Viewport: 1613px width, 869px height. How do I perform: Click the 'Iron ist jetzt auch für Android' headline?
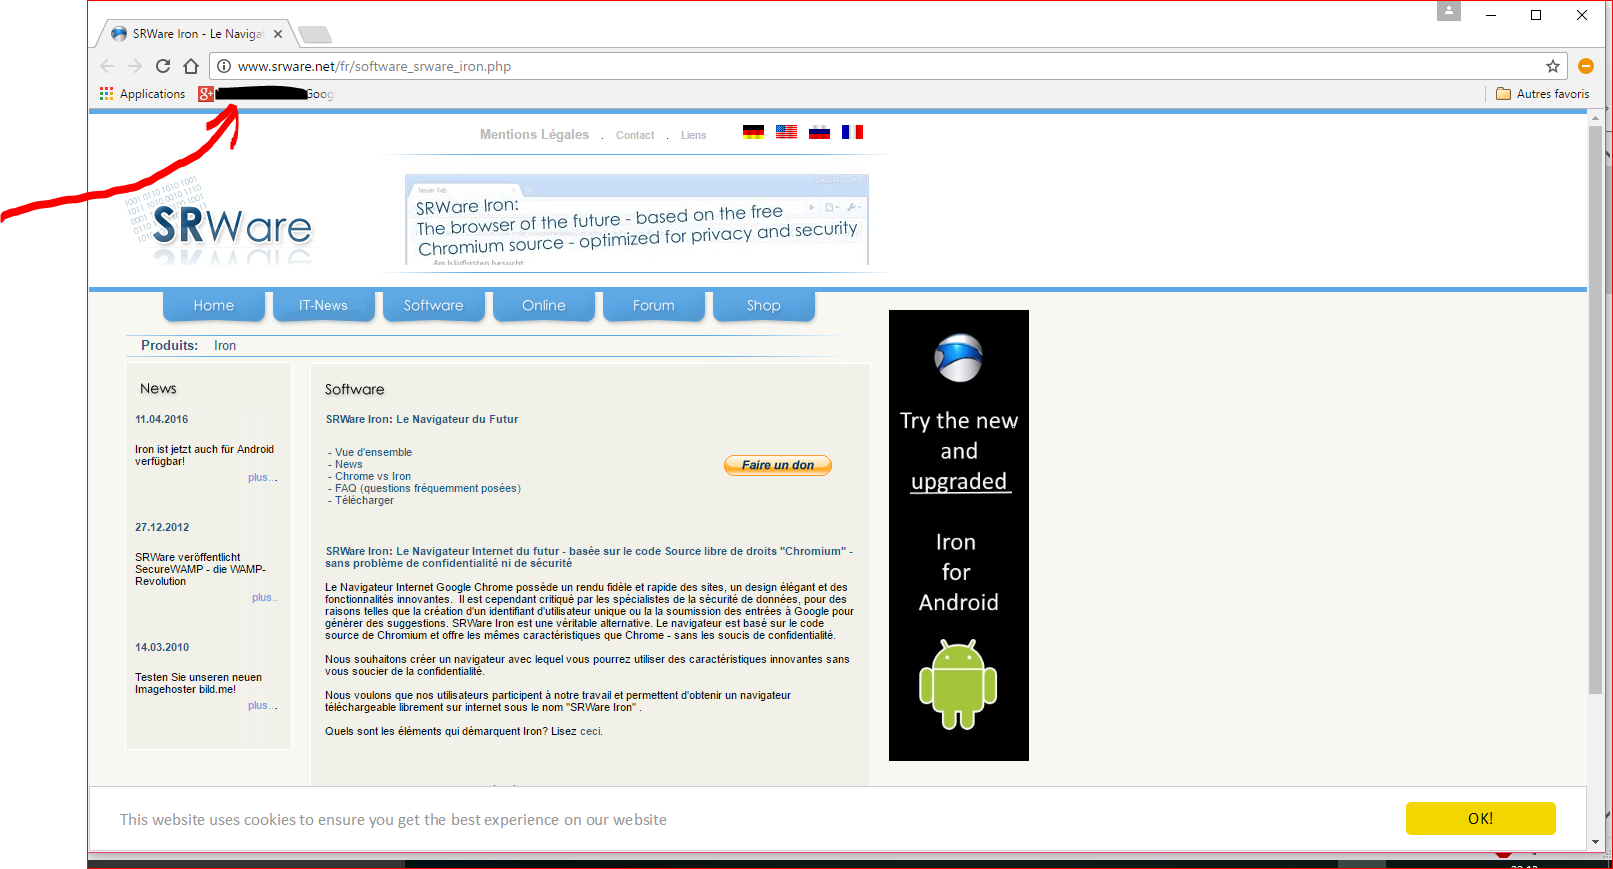tap(204, 455)
